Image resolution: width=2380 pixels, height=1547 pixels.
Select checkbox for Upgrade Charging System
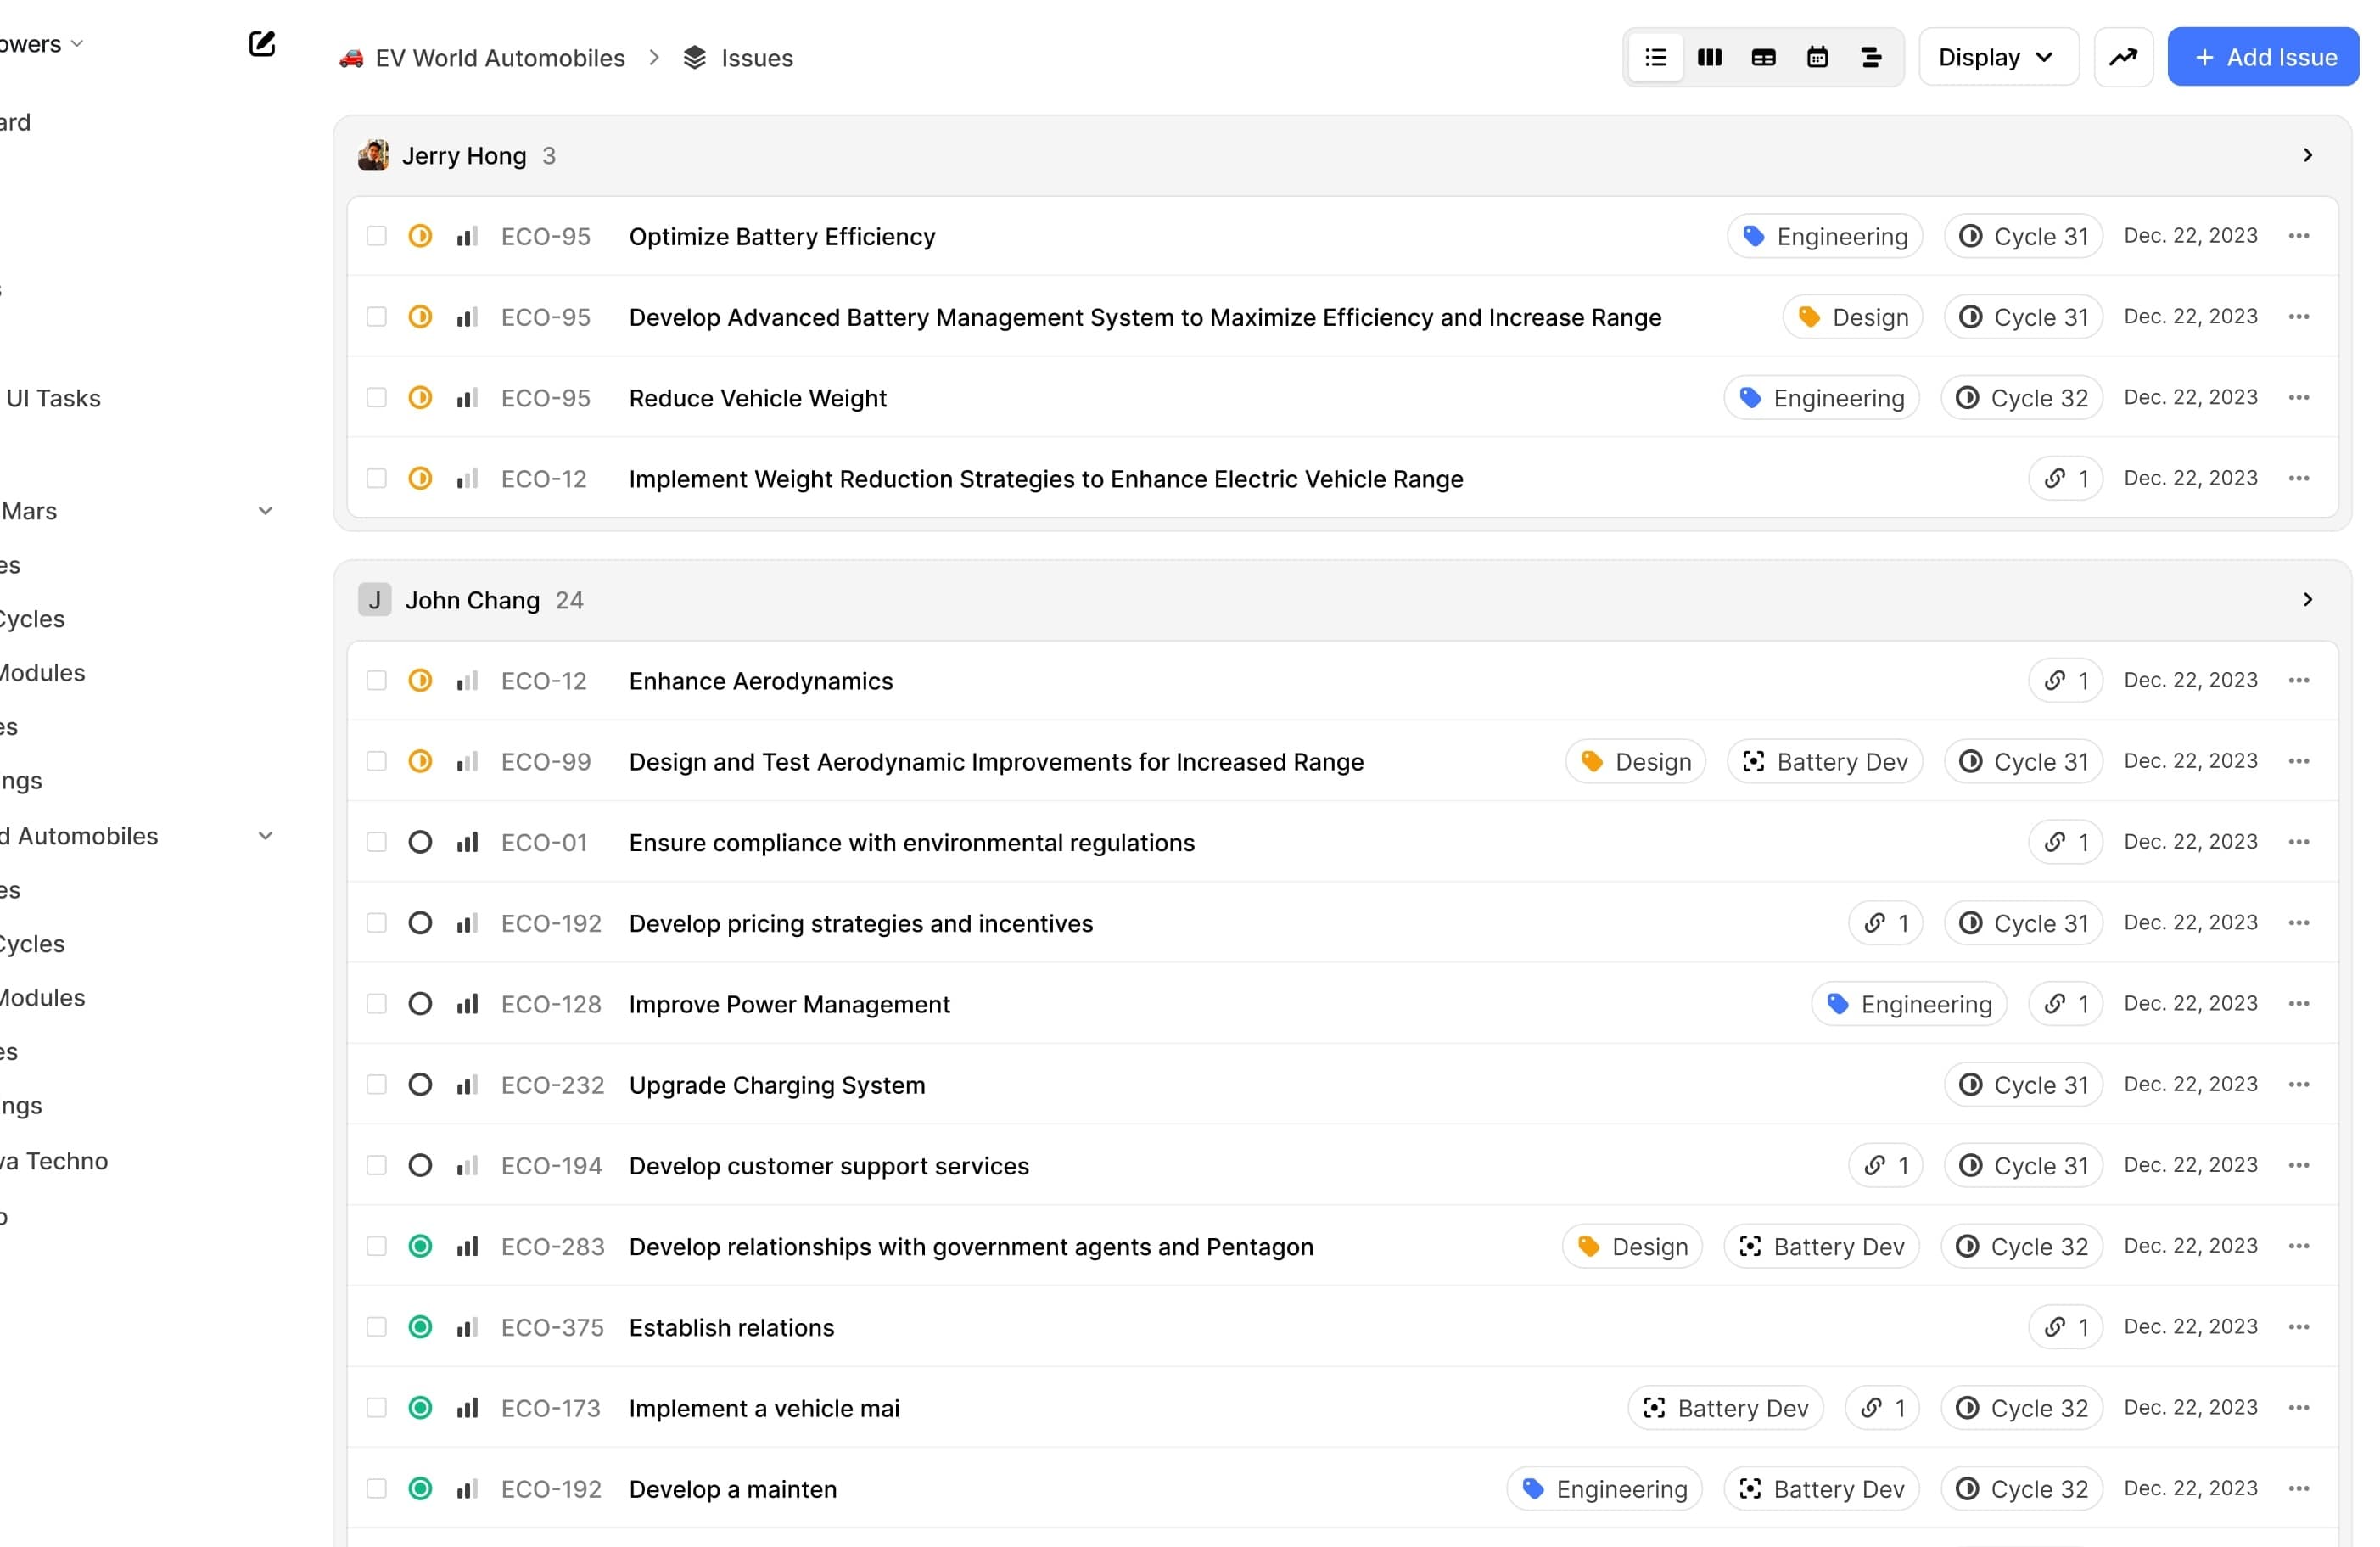pyautogui.click(x=376, y=1085)
